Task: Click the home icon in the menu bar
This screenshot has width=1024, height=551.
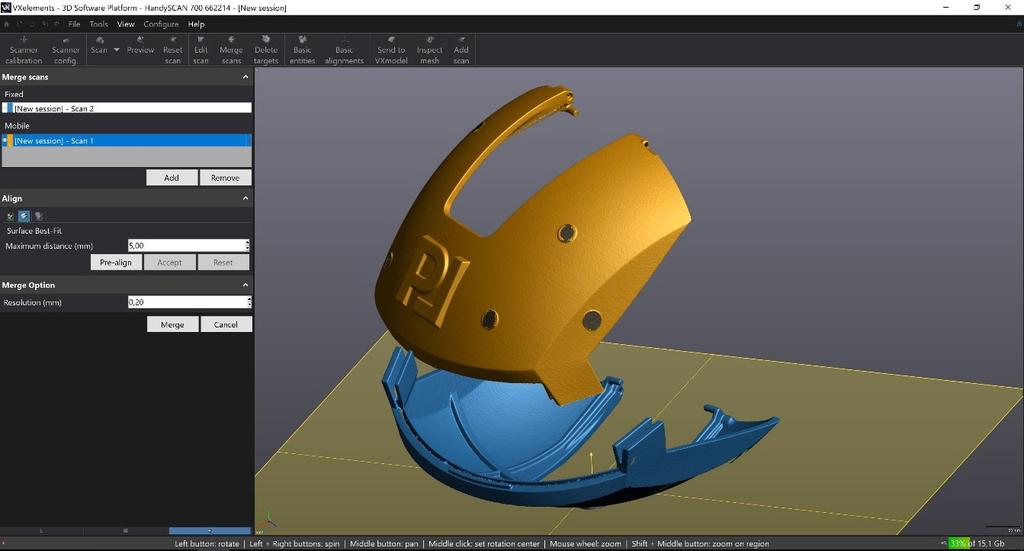Action: tap(7, 24)
